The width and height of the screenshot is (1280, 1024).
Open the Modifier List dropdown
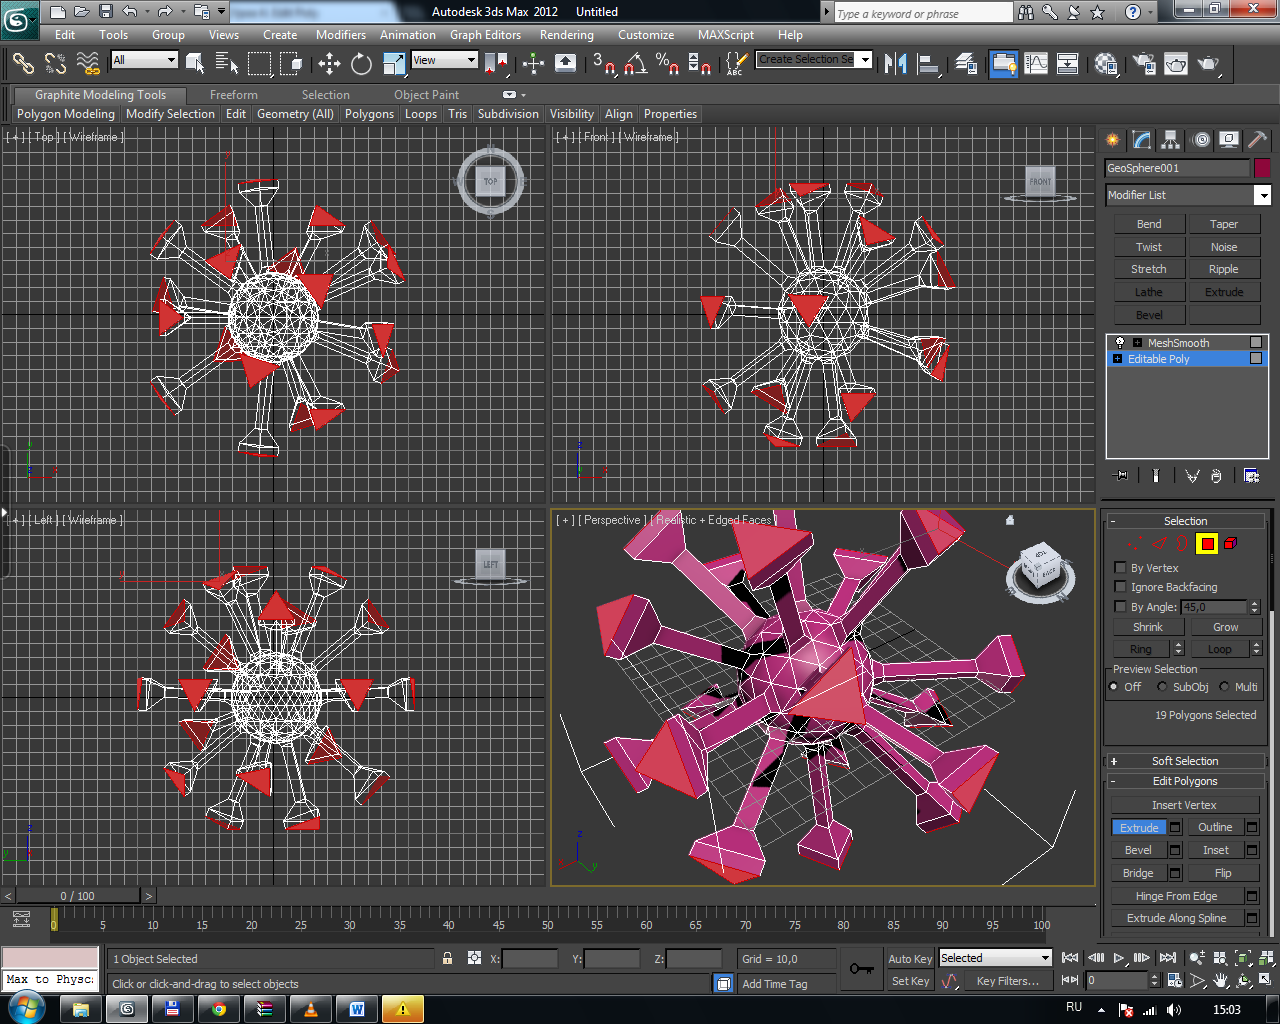tap(1263, 196)
